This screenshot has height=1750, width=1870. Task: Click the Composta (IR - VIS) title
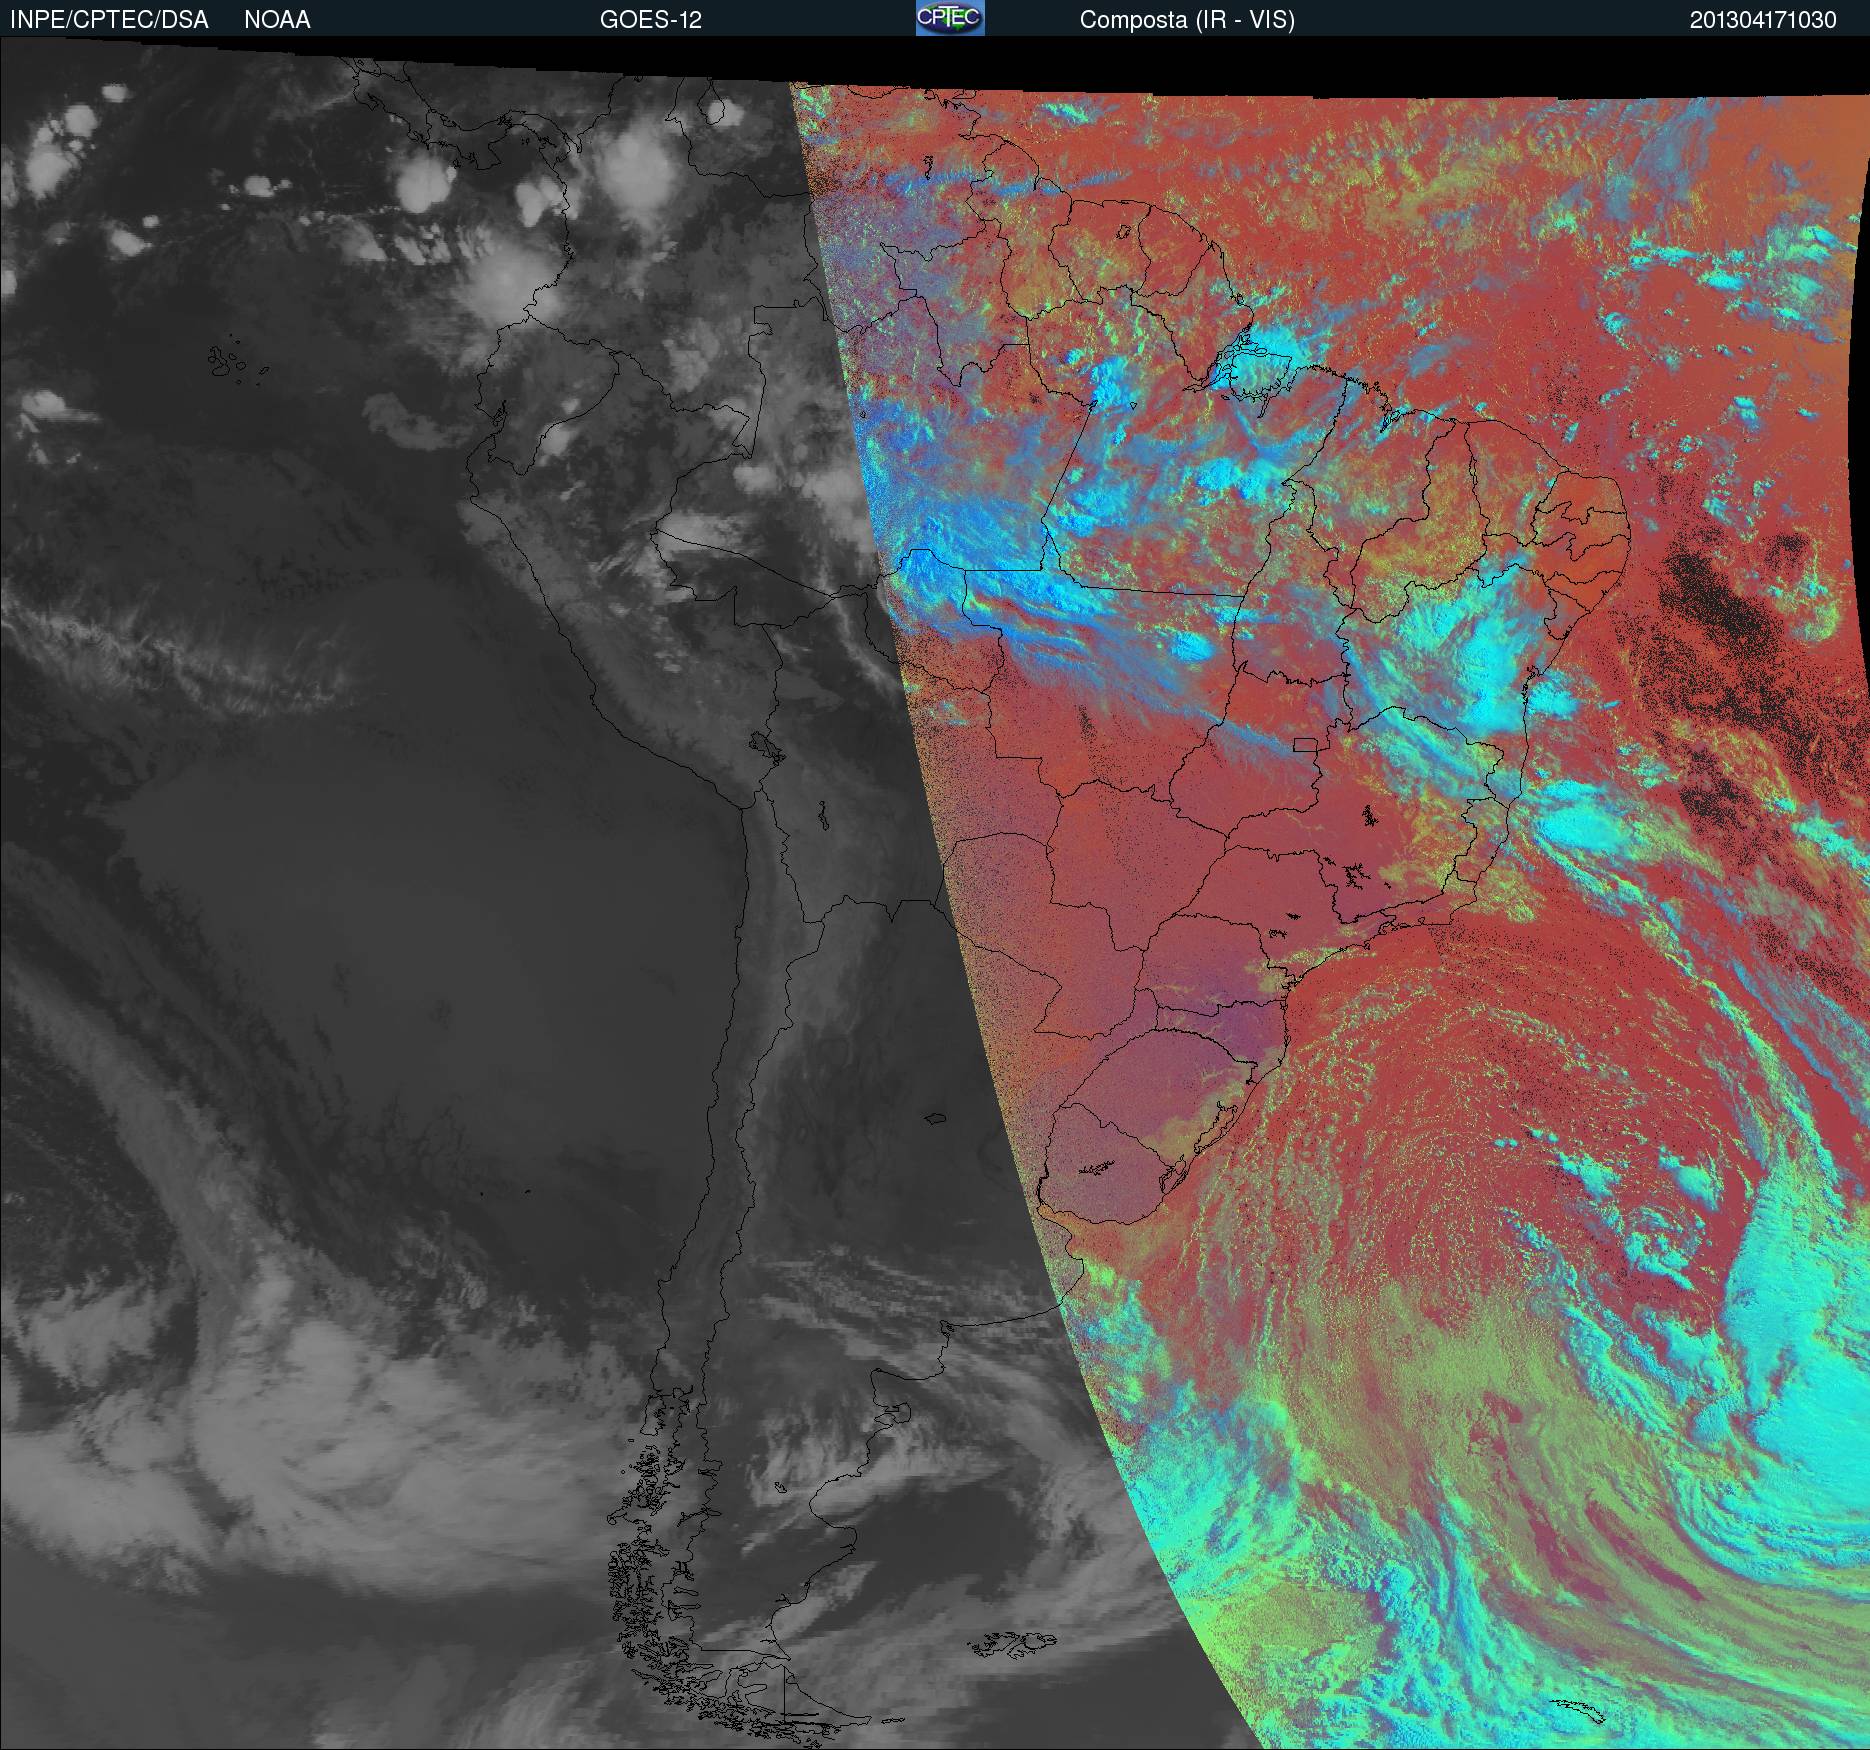1187,20
